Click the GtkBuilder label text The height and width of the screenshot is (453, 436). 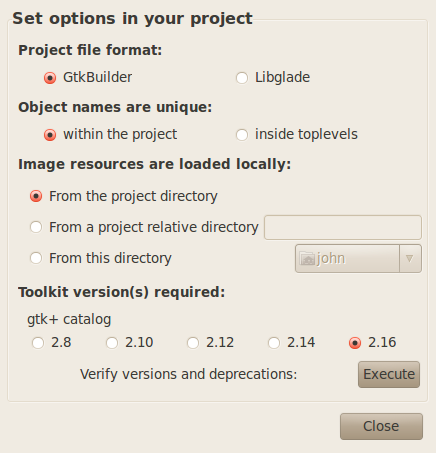[98, 77]
